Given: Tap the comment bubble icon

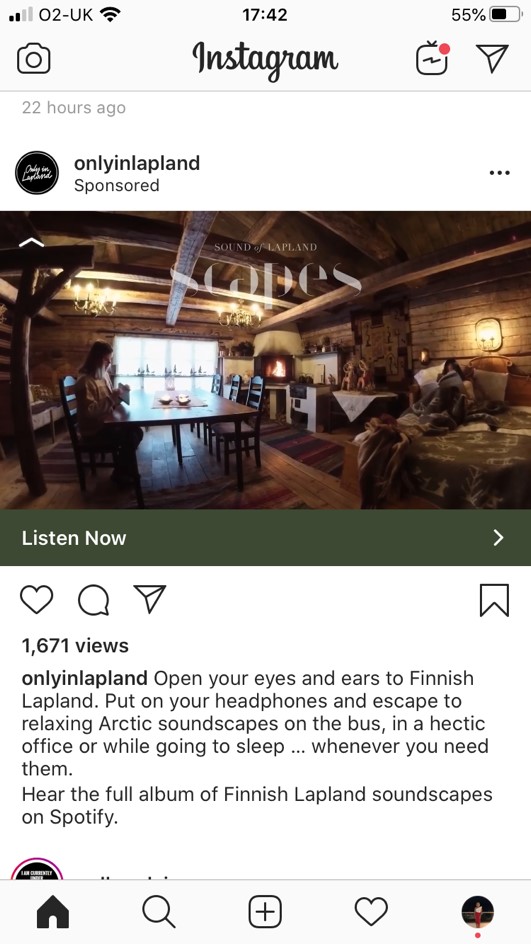Looking at the screenshot, I should point(93,600).
